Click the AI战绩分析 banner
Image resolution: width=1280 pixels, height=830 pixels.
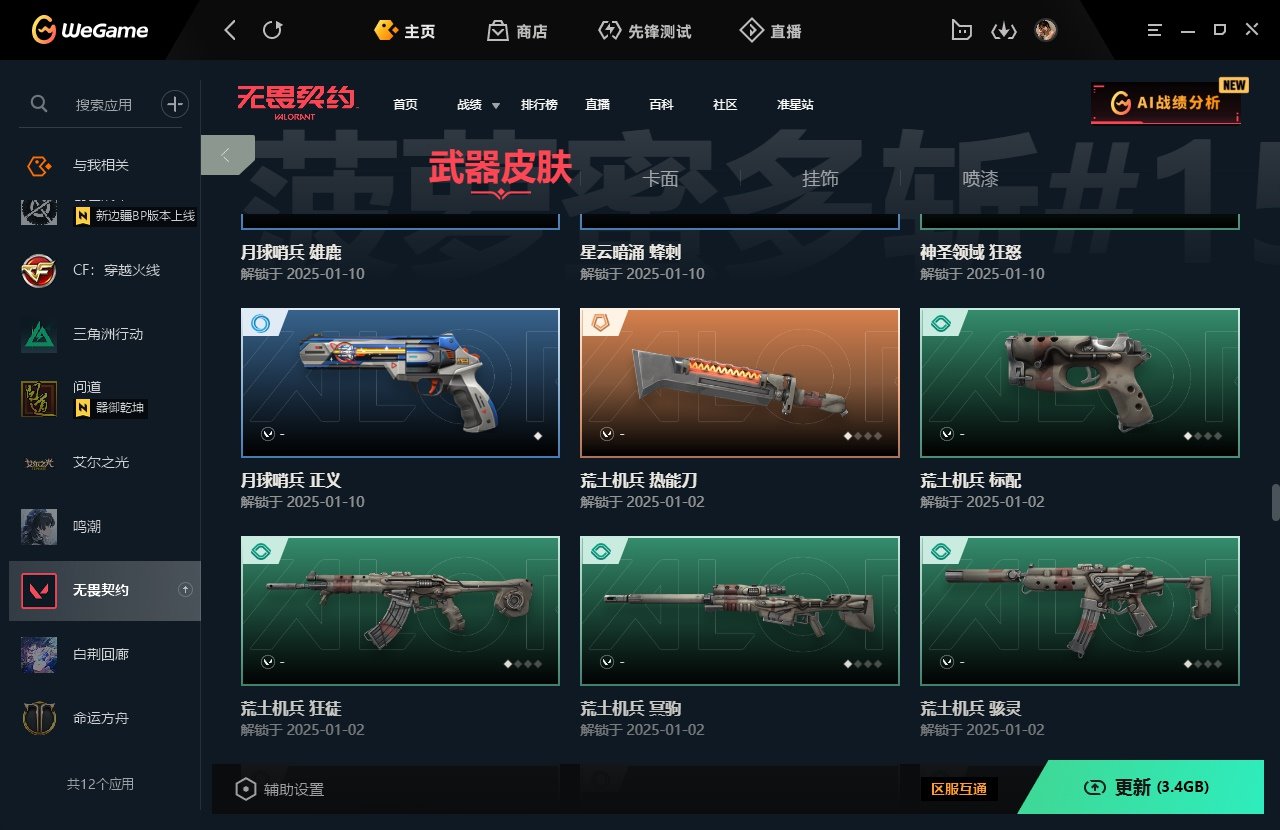[x=1166, y=103]
